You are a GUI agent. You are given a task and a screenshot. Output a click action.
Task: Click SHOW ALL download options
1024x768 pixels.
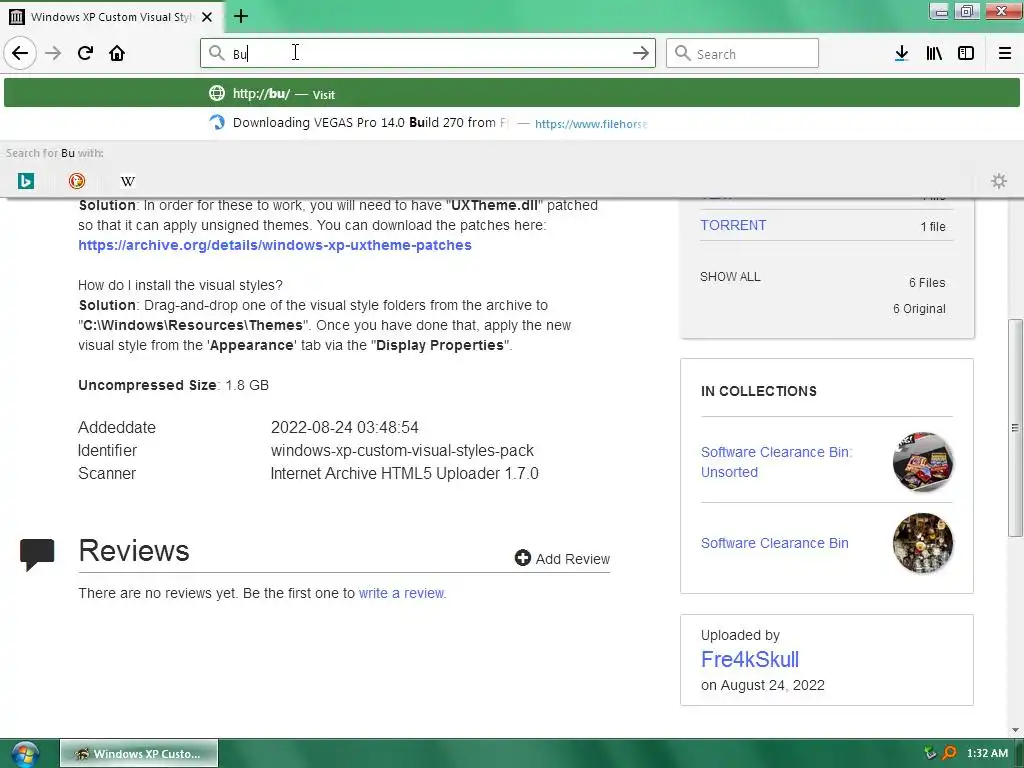730,277
